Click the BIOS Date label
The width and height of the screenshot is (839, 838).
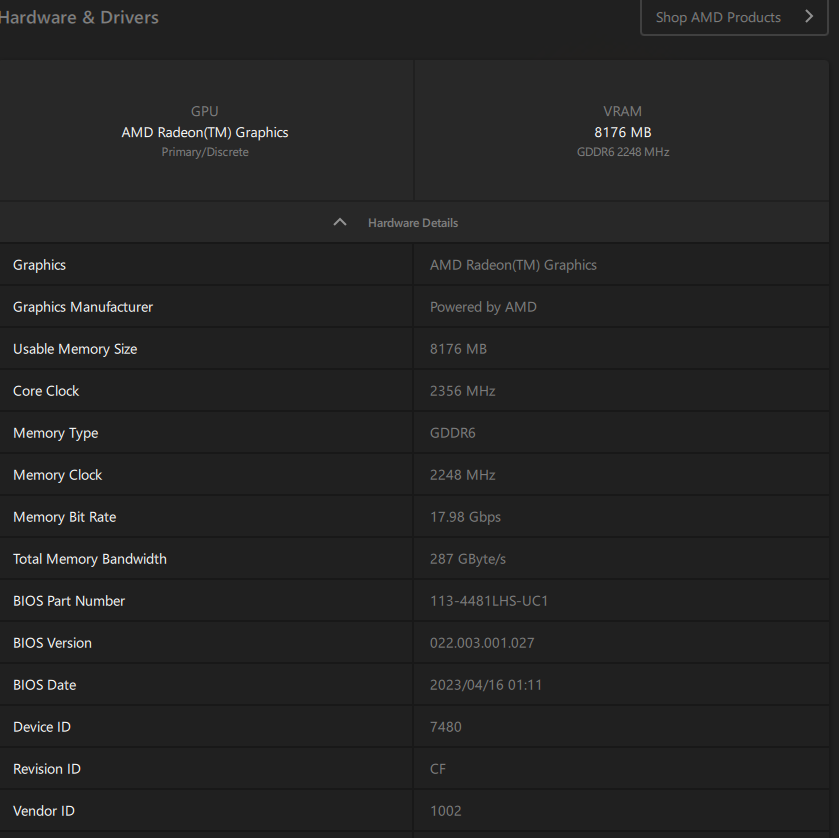click(44, 685)
